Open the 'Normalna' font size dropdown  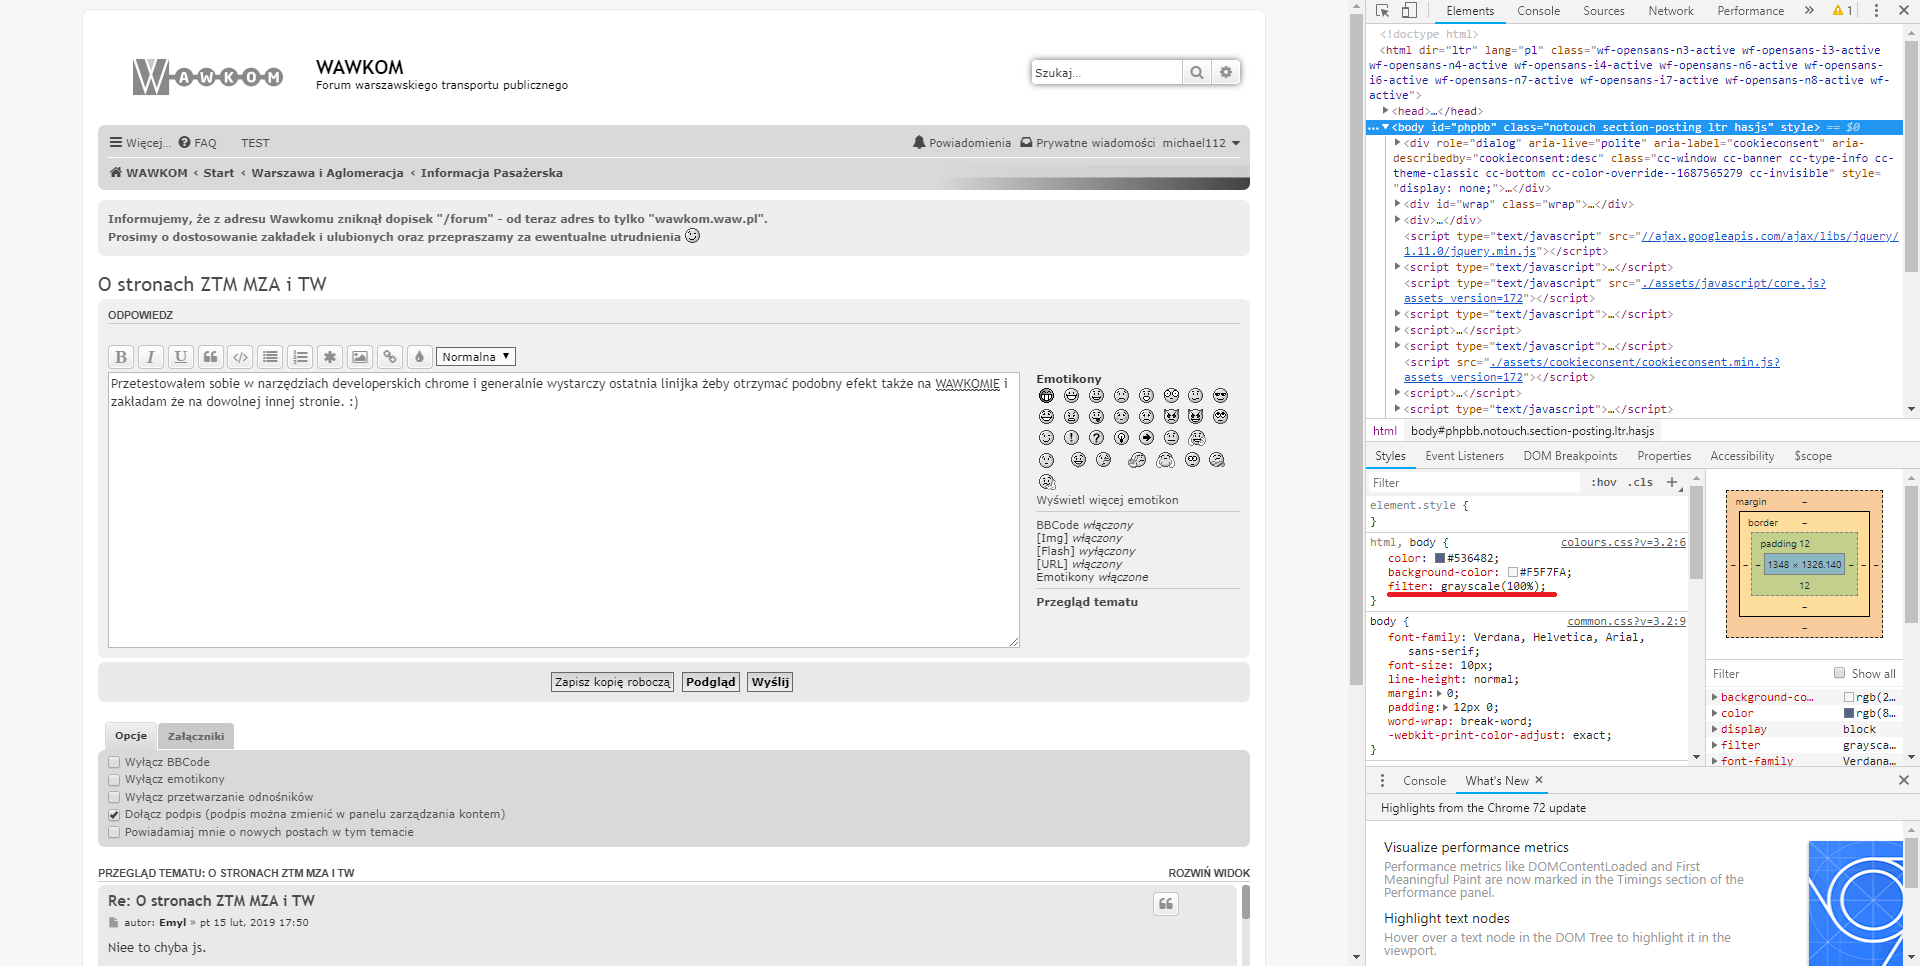coord(476,357)
